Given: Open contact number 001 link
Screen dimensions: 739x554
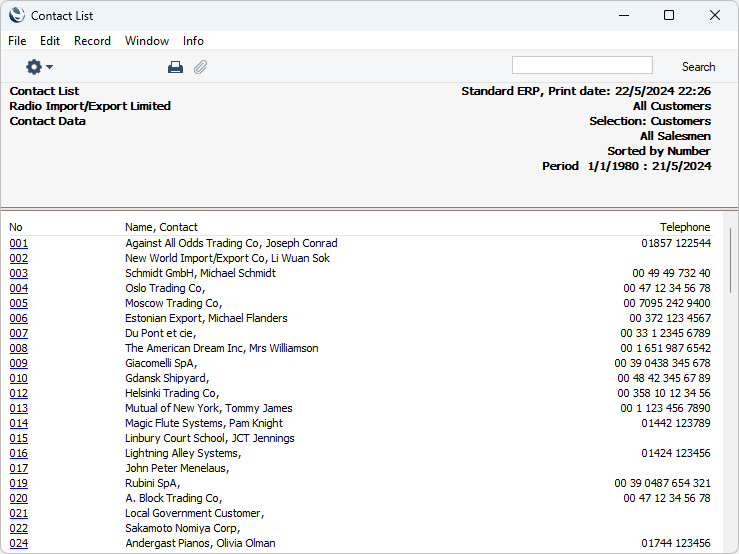Looking at the screenshot, I should coord(18,243).
